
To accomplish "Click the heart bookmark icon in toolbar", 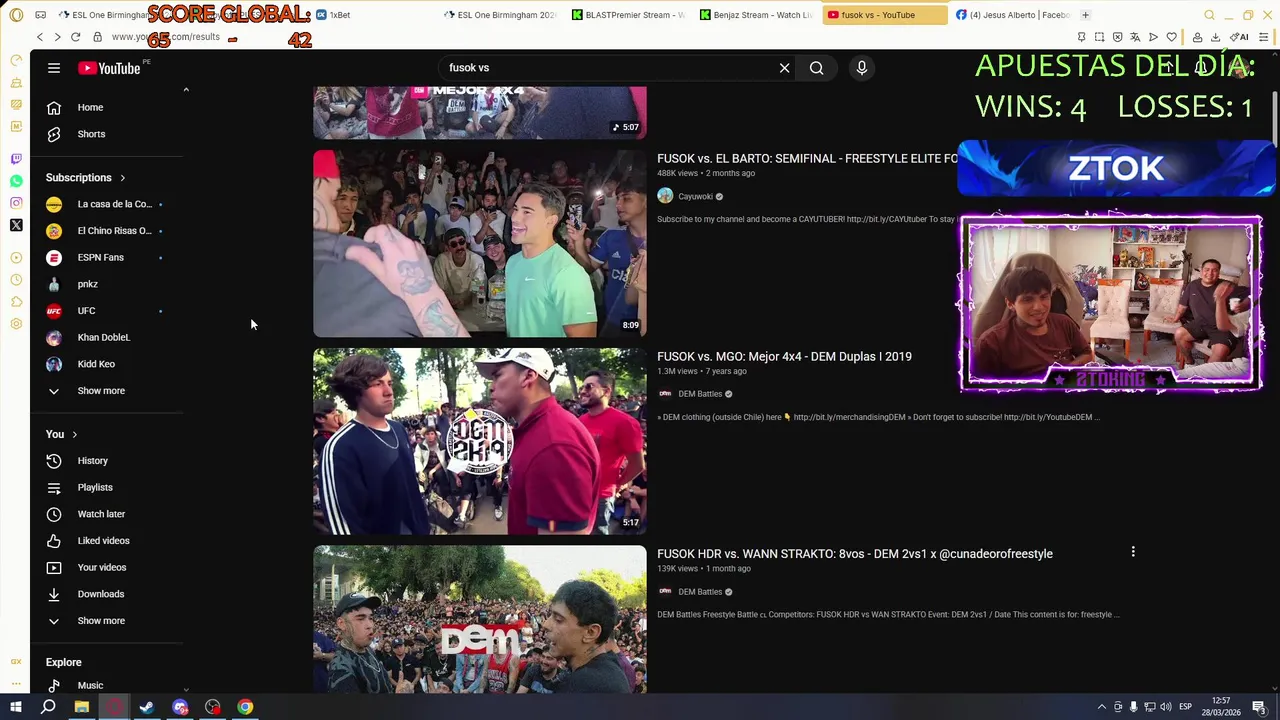I will 1171,37.
